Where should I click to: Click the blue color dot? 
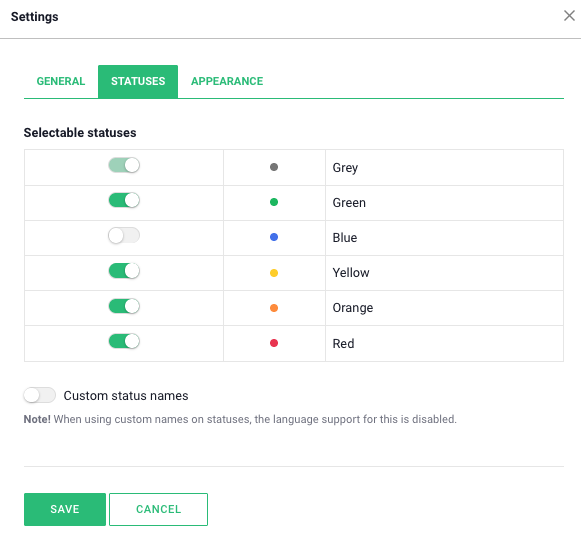(x=274, y=237)
